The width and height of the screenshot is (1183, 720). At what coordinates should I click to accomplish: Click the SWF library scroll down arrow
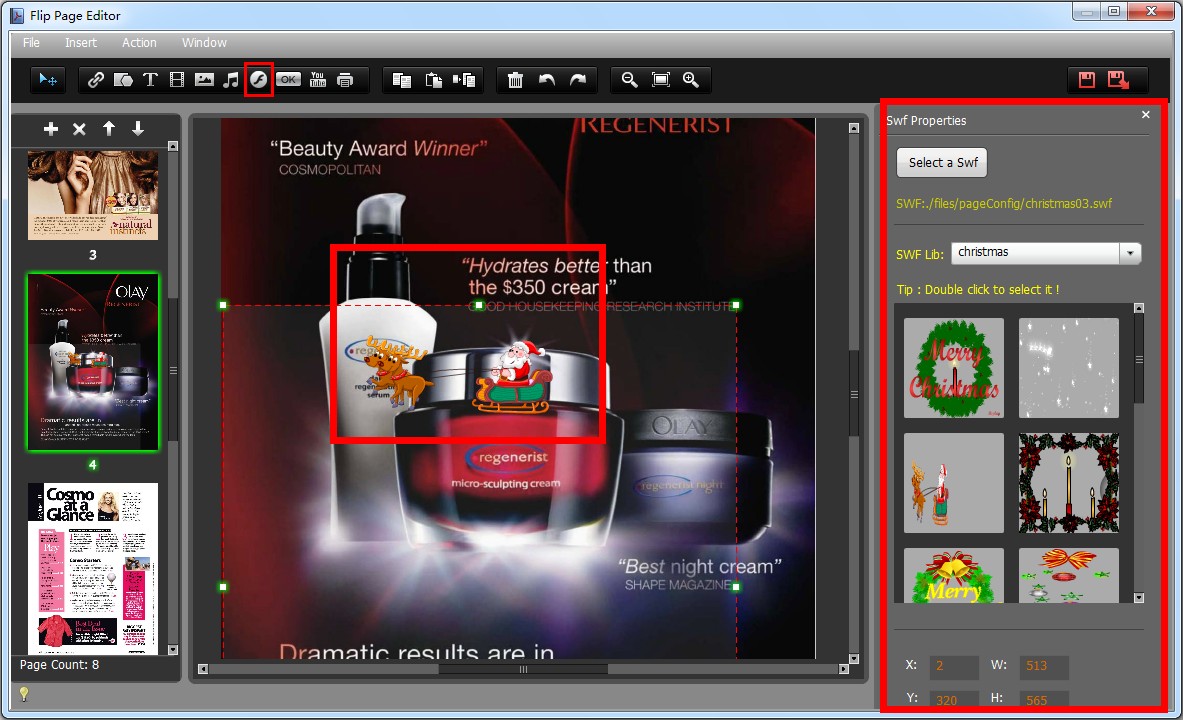[1139, 598]
